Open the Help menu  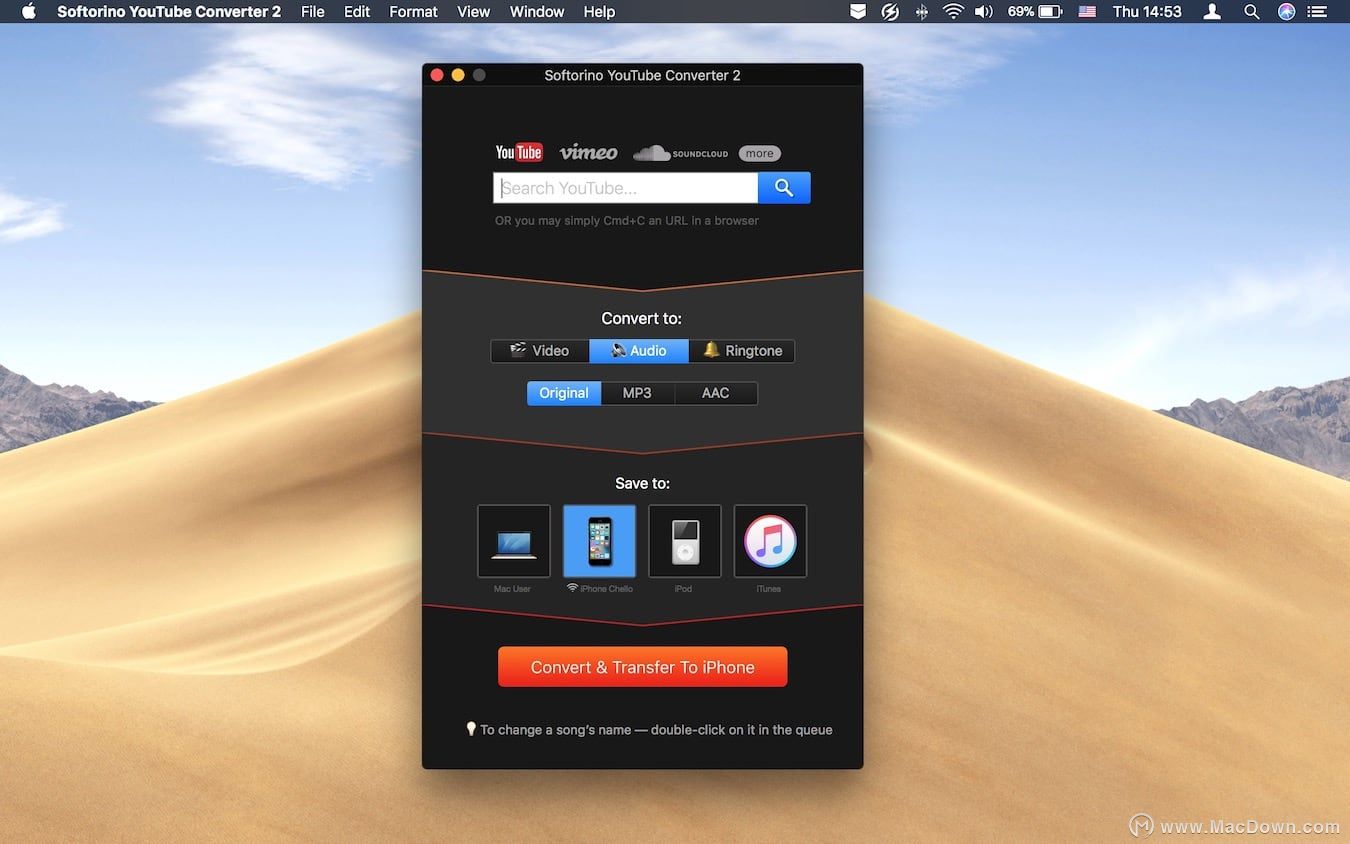[x=599, y=12]
